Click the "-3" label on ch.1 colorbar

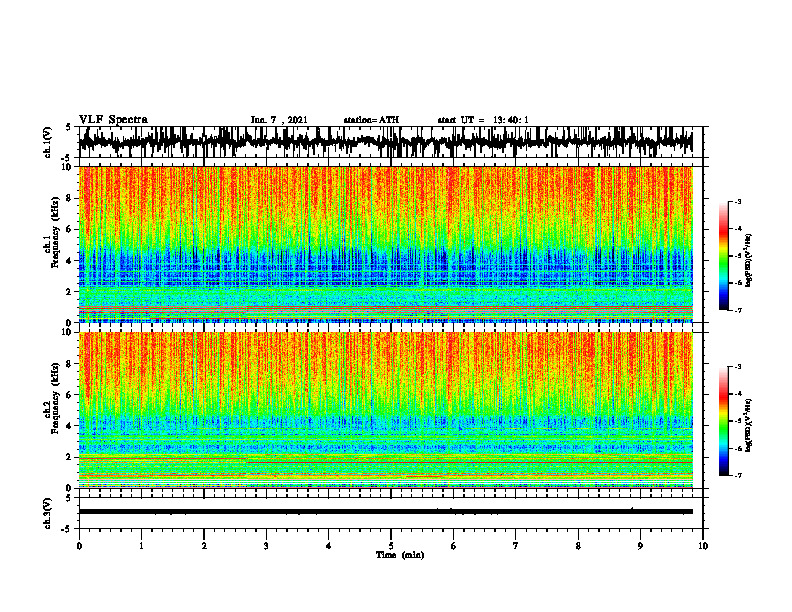pos(738,202)
